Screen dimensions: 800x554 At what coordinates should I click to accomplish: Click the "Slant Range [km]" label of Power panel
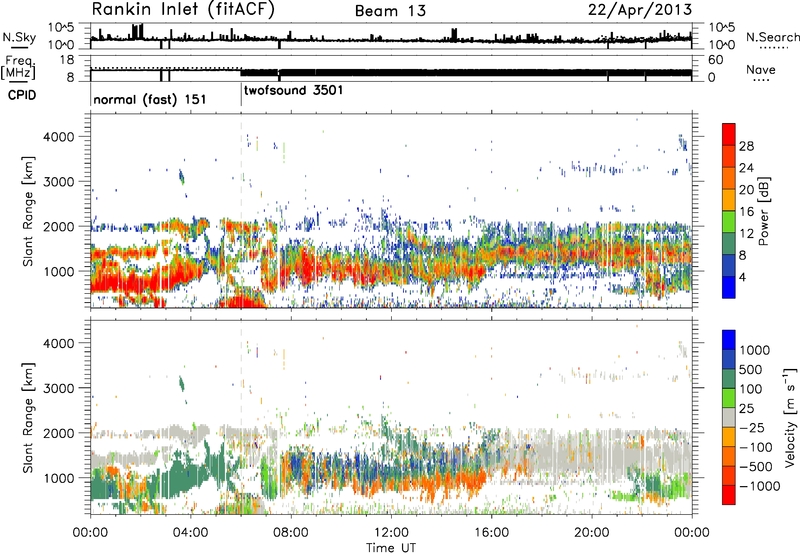[27, 211]
